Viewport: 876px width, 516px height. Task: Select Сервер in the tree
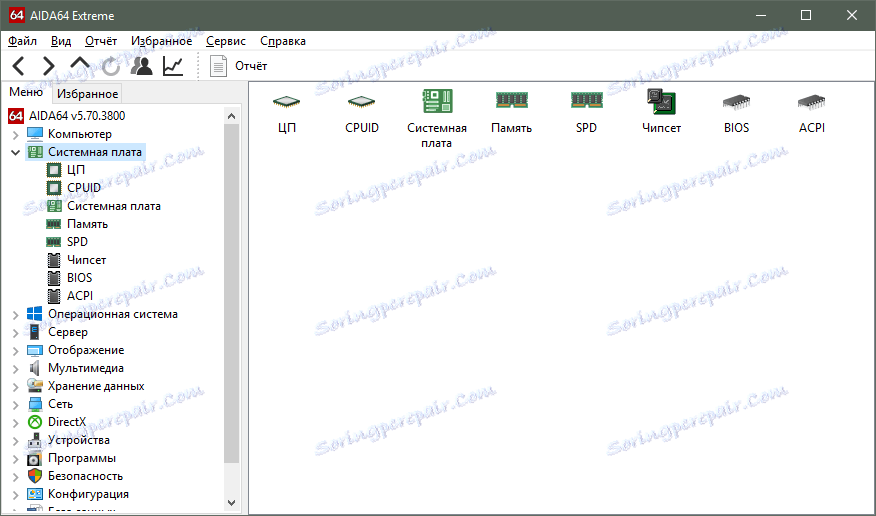point(68,332)
